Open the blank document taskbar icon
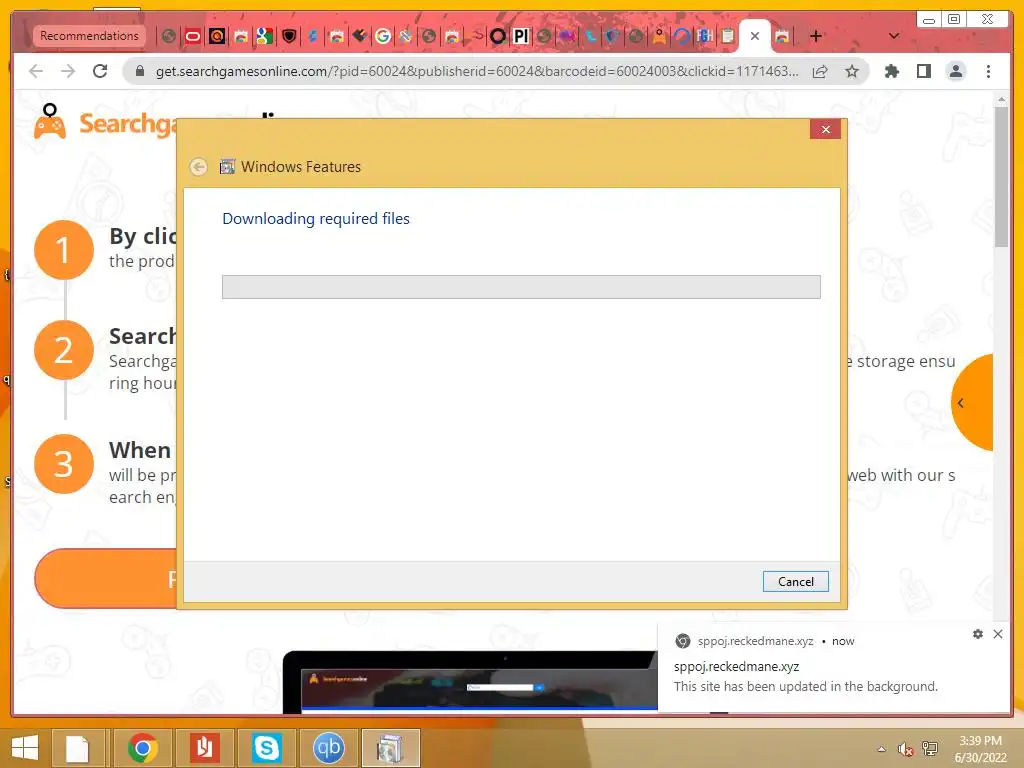Viewport: 1024px width, 768px height. click(x=77, y=748)
